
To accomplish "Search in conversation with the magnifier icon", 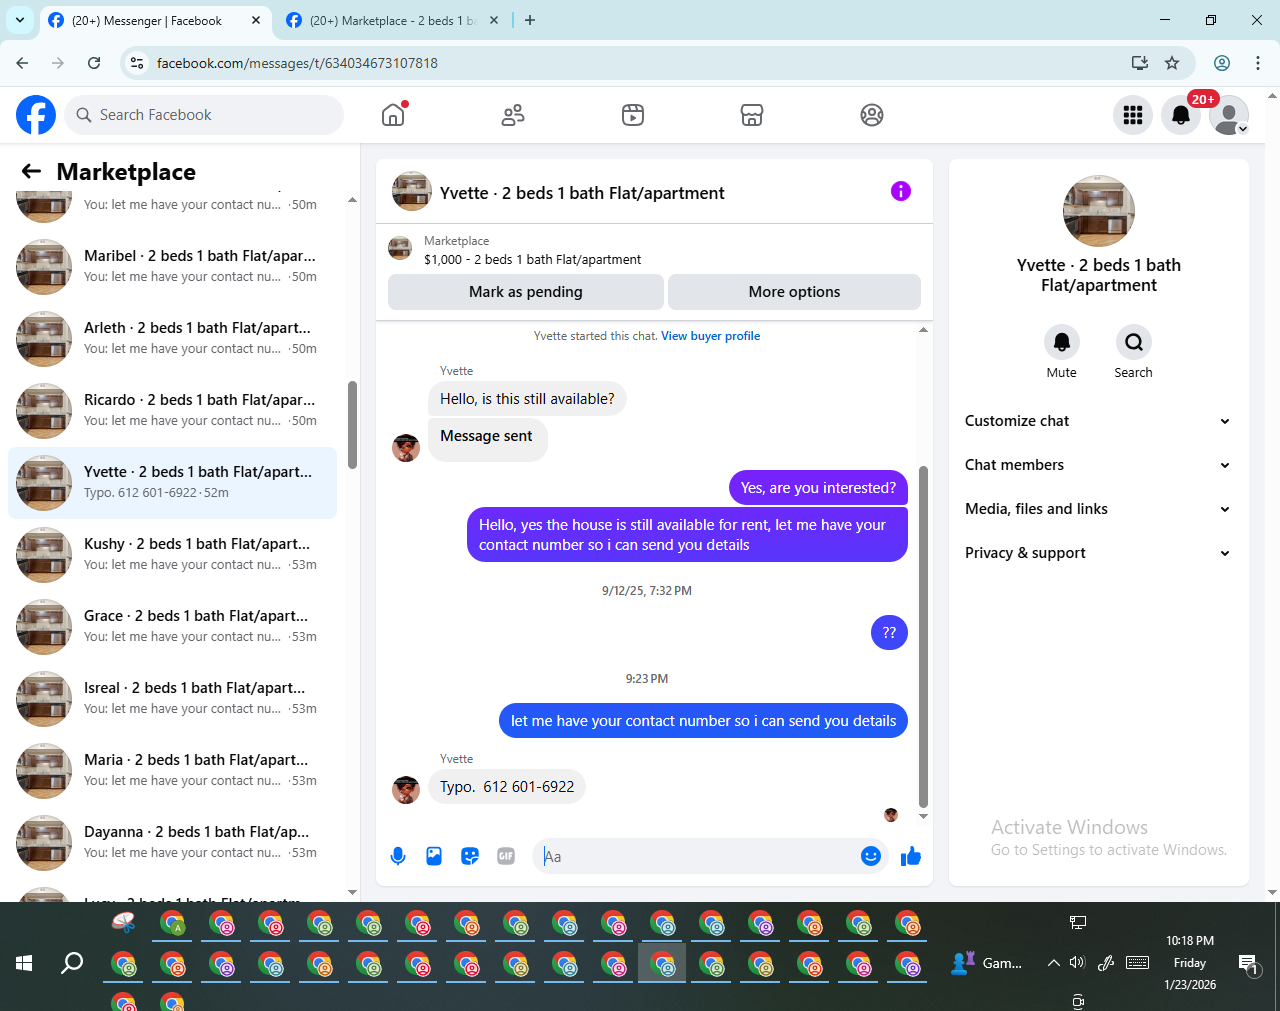I will [1134, 342].
